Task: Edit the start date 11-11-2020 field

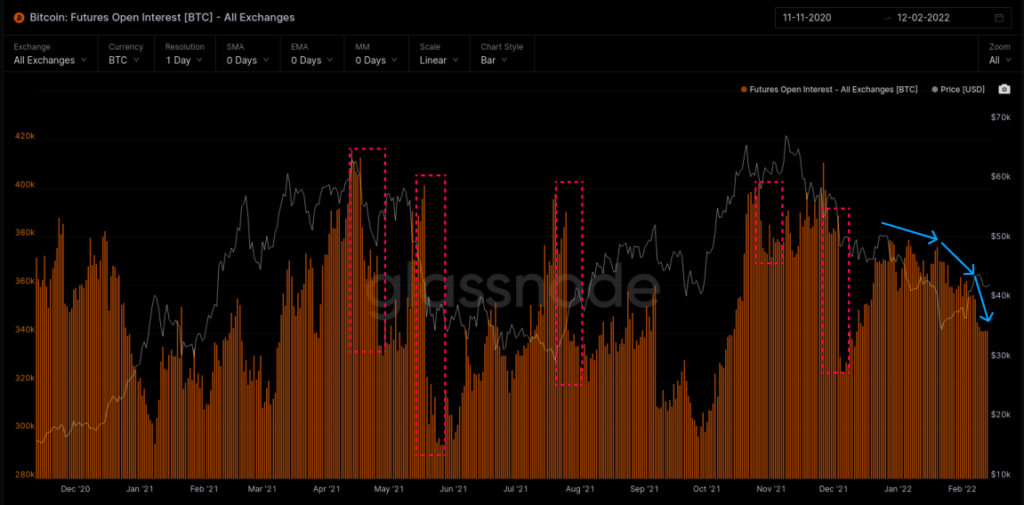Action: pos(821,18)
